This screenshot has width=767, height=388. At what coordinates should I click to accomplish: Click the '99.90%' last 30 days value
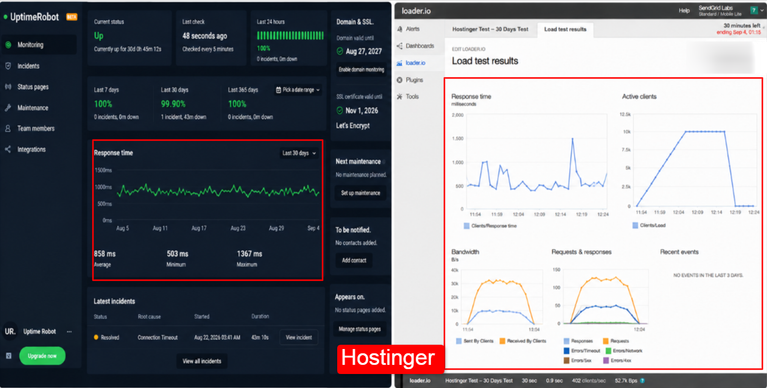point(173,104)
